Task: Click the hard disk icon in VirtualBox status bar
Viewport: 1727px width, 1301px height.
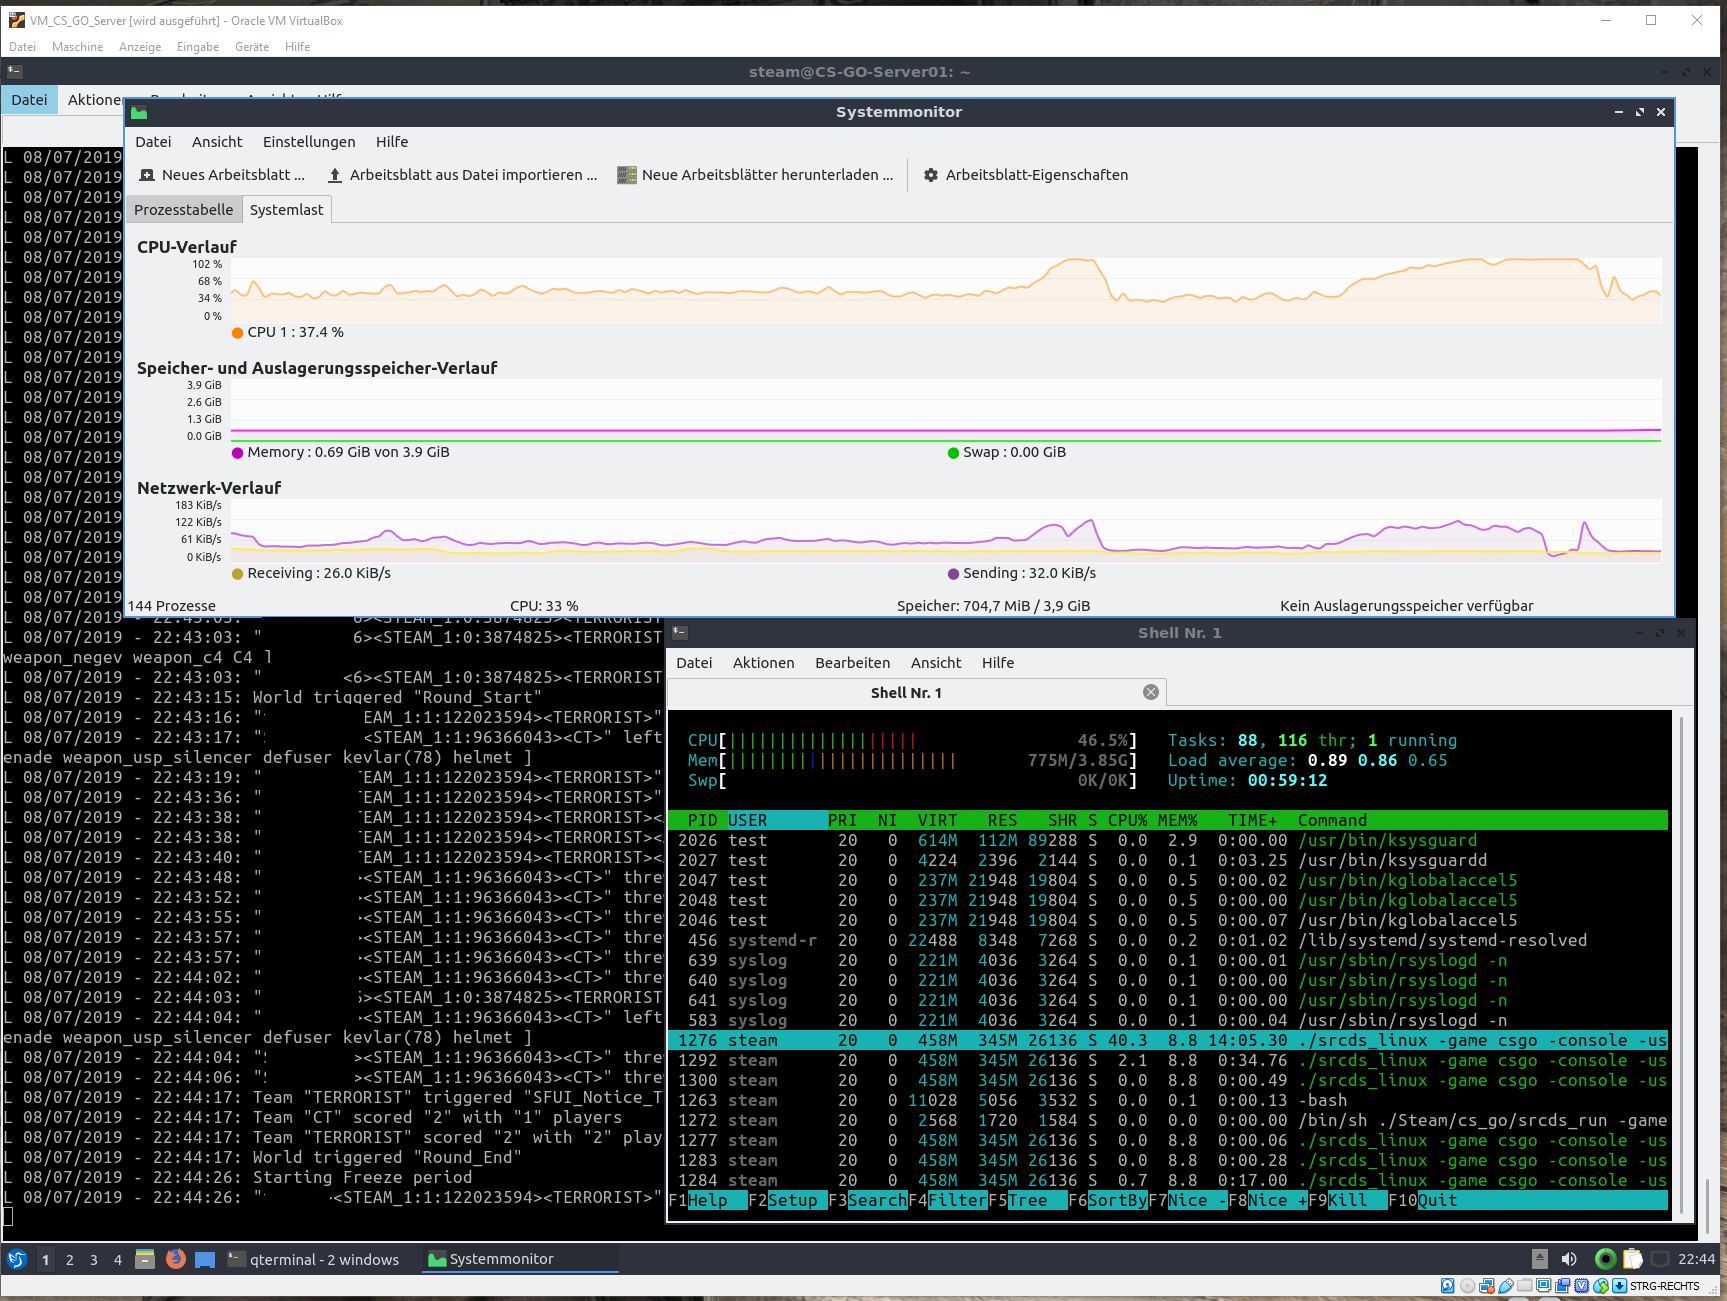Action: (x=1447, y=1286)
